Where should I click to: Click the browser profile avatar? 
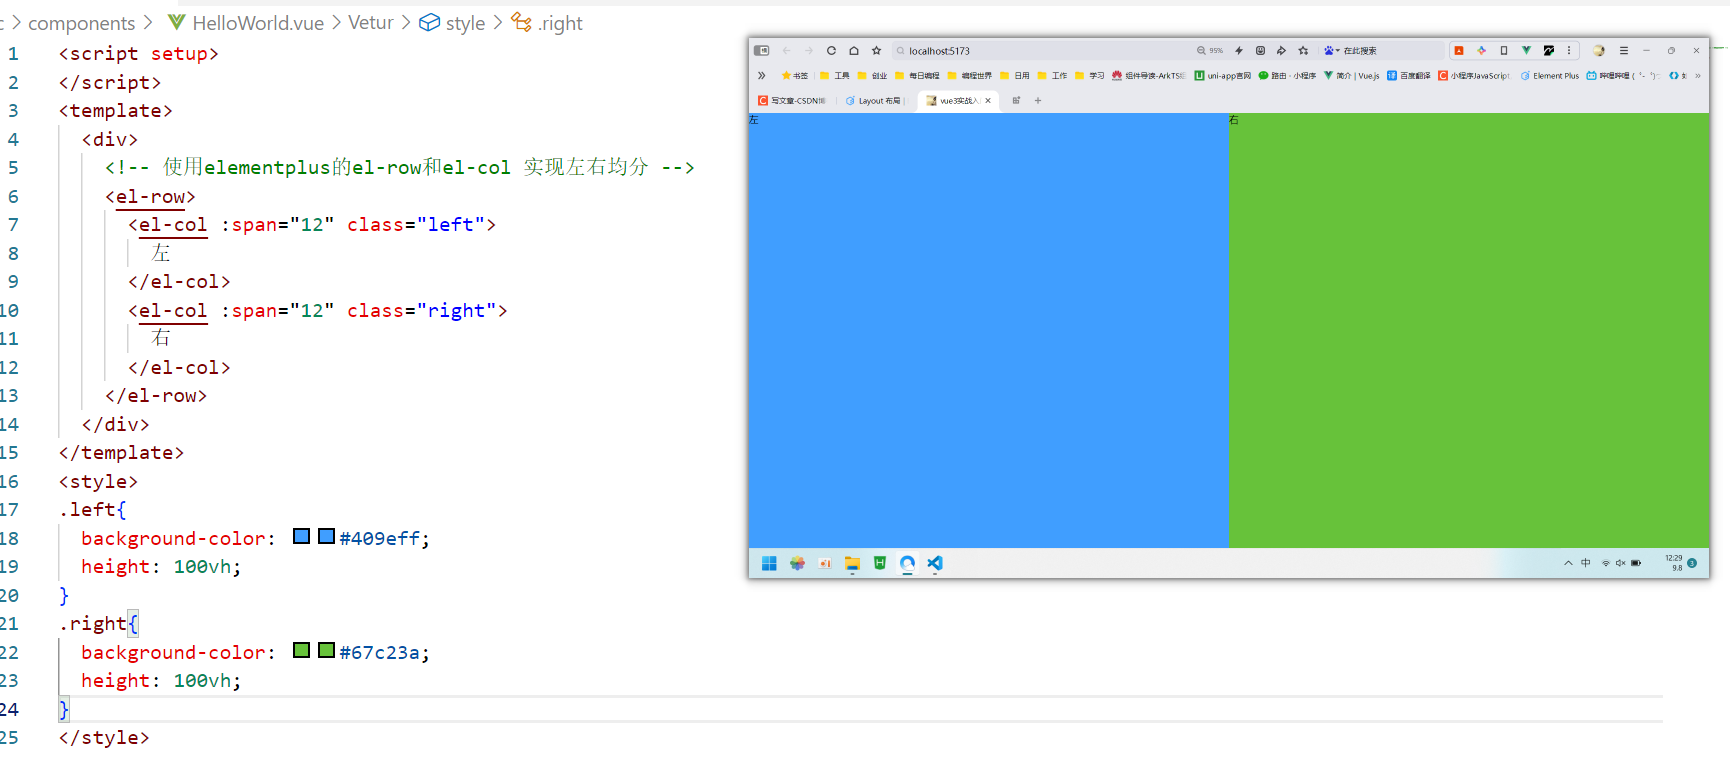pos(1599,50)
